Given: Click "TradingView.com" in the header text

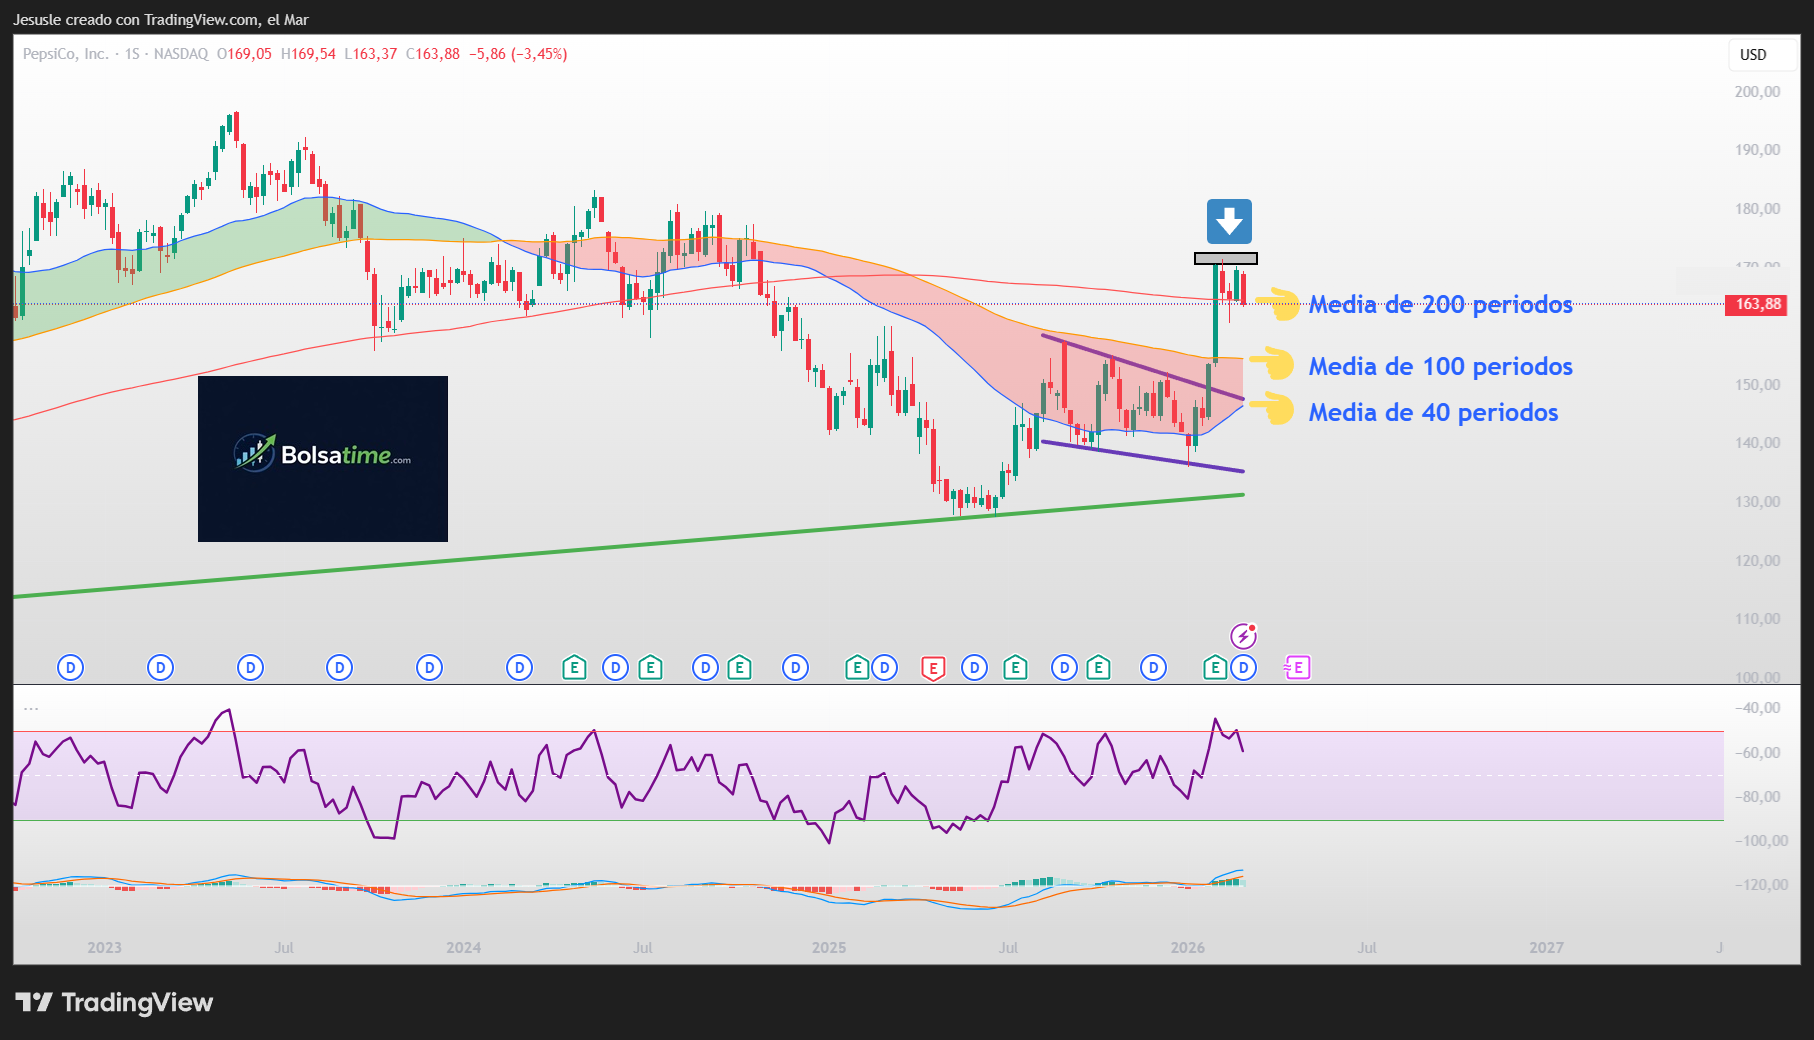Looking at the screenshot, I should pos(196,19).
